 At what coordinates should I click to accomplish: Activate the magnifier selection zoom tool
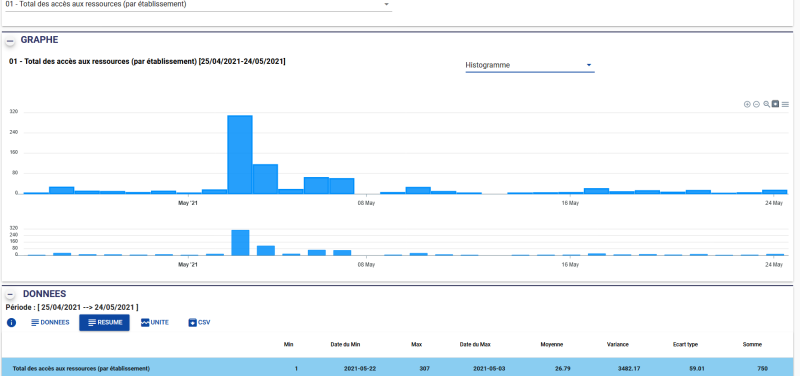766,104
